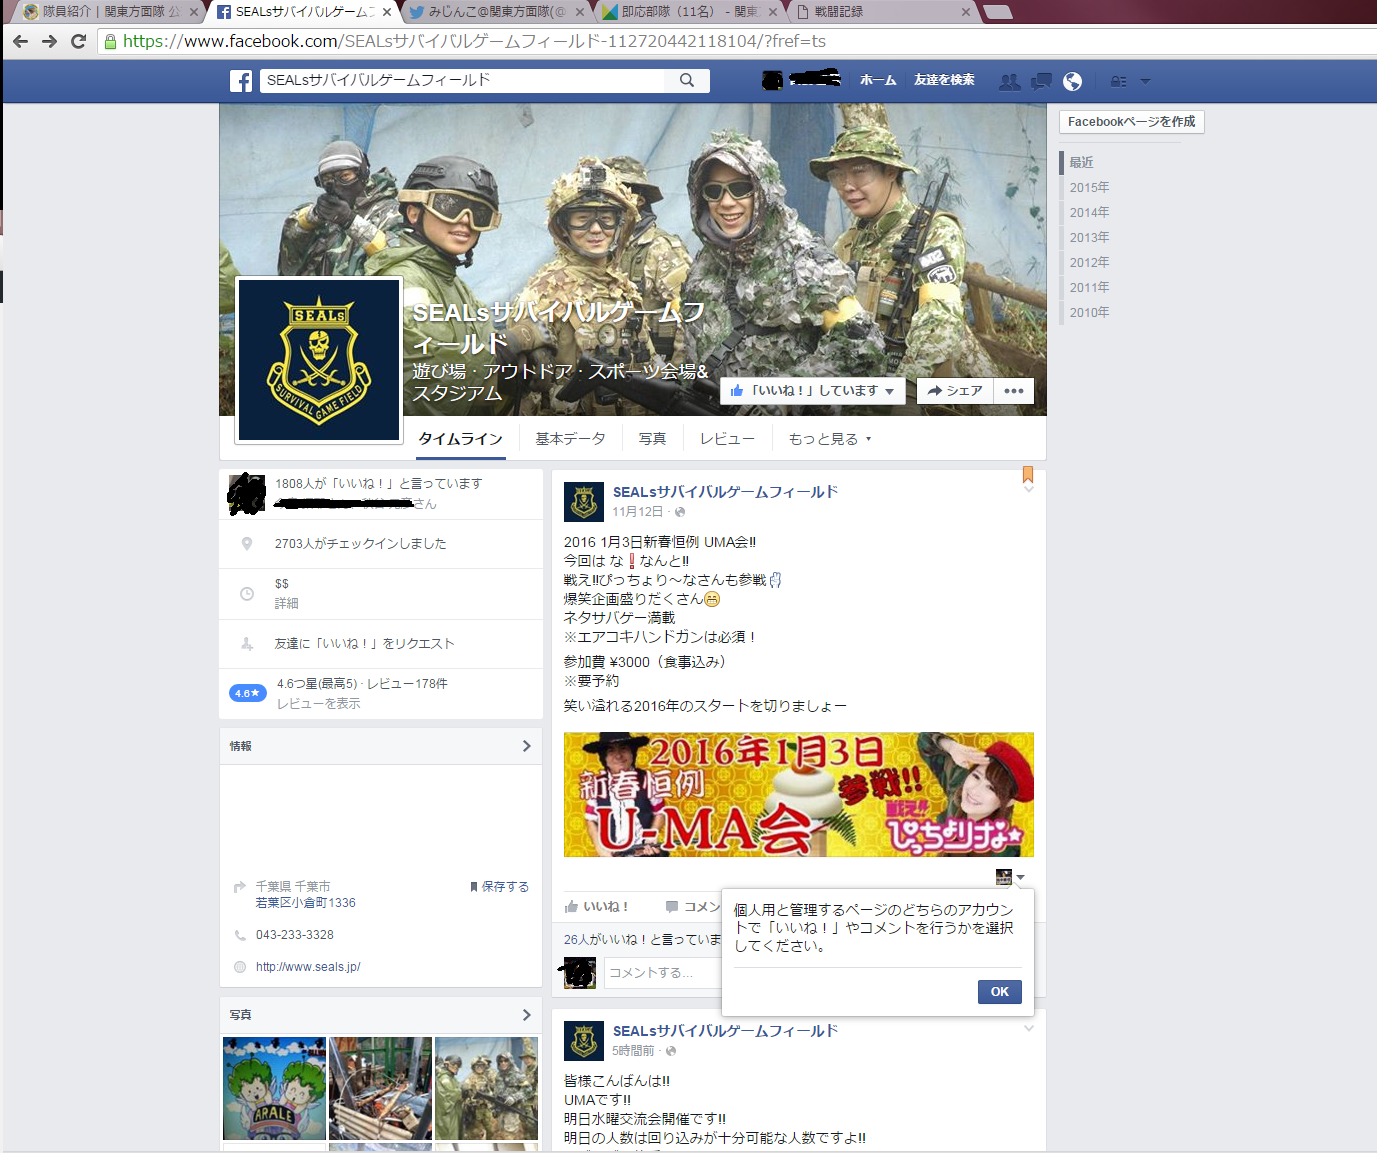Click the Facebook search input field
The width and height of the screenshot is (1377, 1153).
pyautogui.click(x=462, y=80)
